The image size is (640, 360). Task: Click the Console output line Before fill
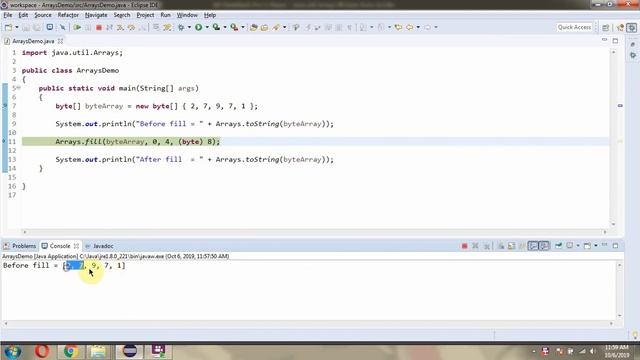[64, 266]
